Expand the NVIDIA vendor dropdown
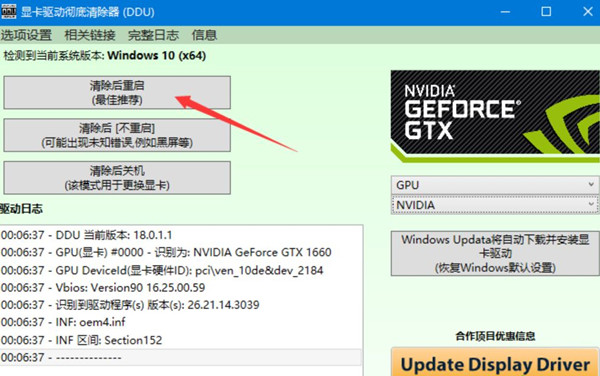This screenshot has width=600, height=376. [495, 205]
